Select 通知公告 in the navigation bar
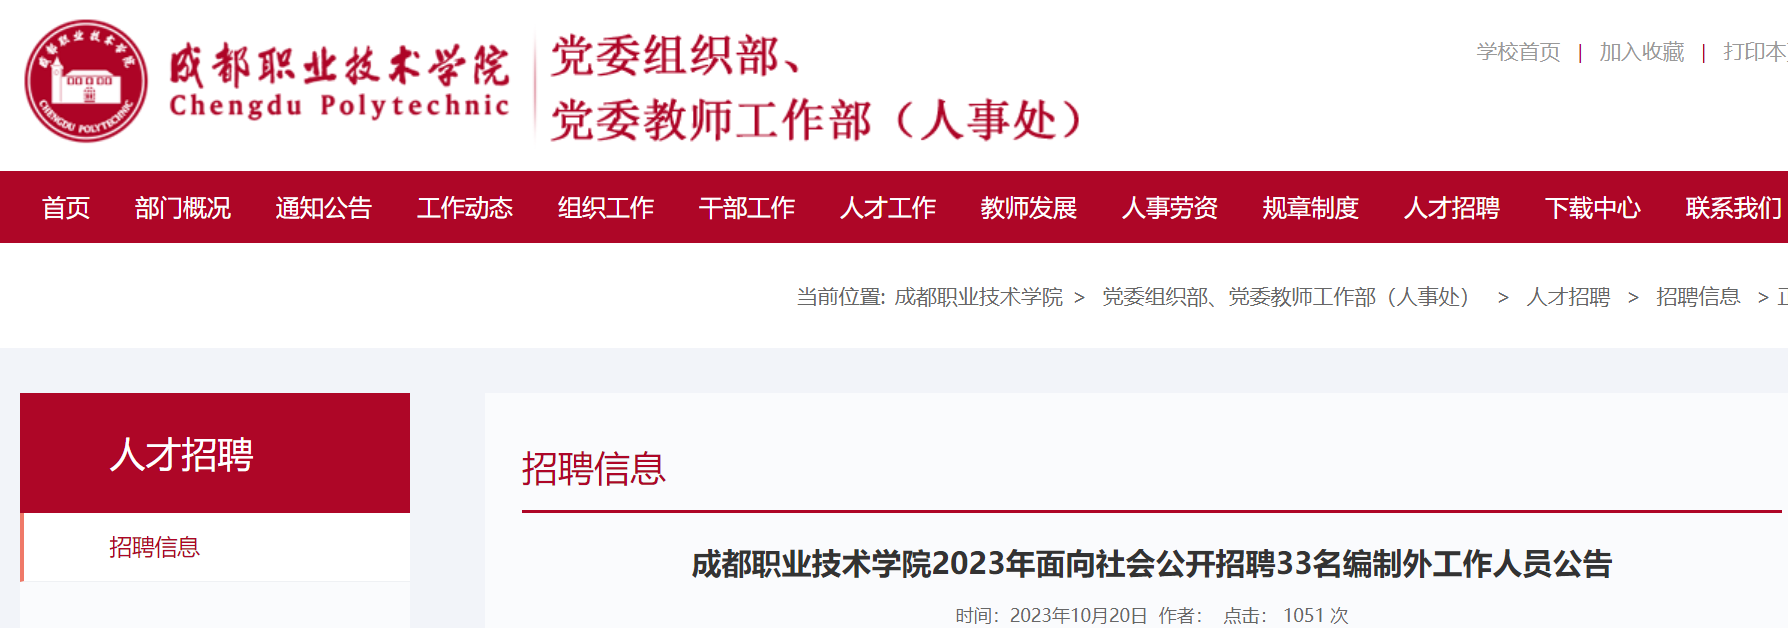The image size is (1788, 628). click(x=324, y=208)
